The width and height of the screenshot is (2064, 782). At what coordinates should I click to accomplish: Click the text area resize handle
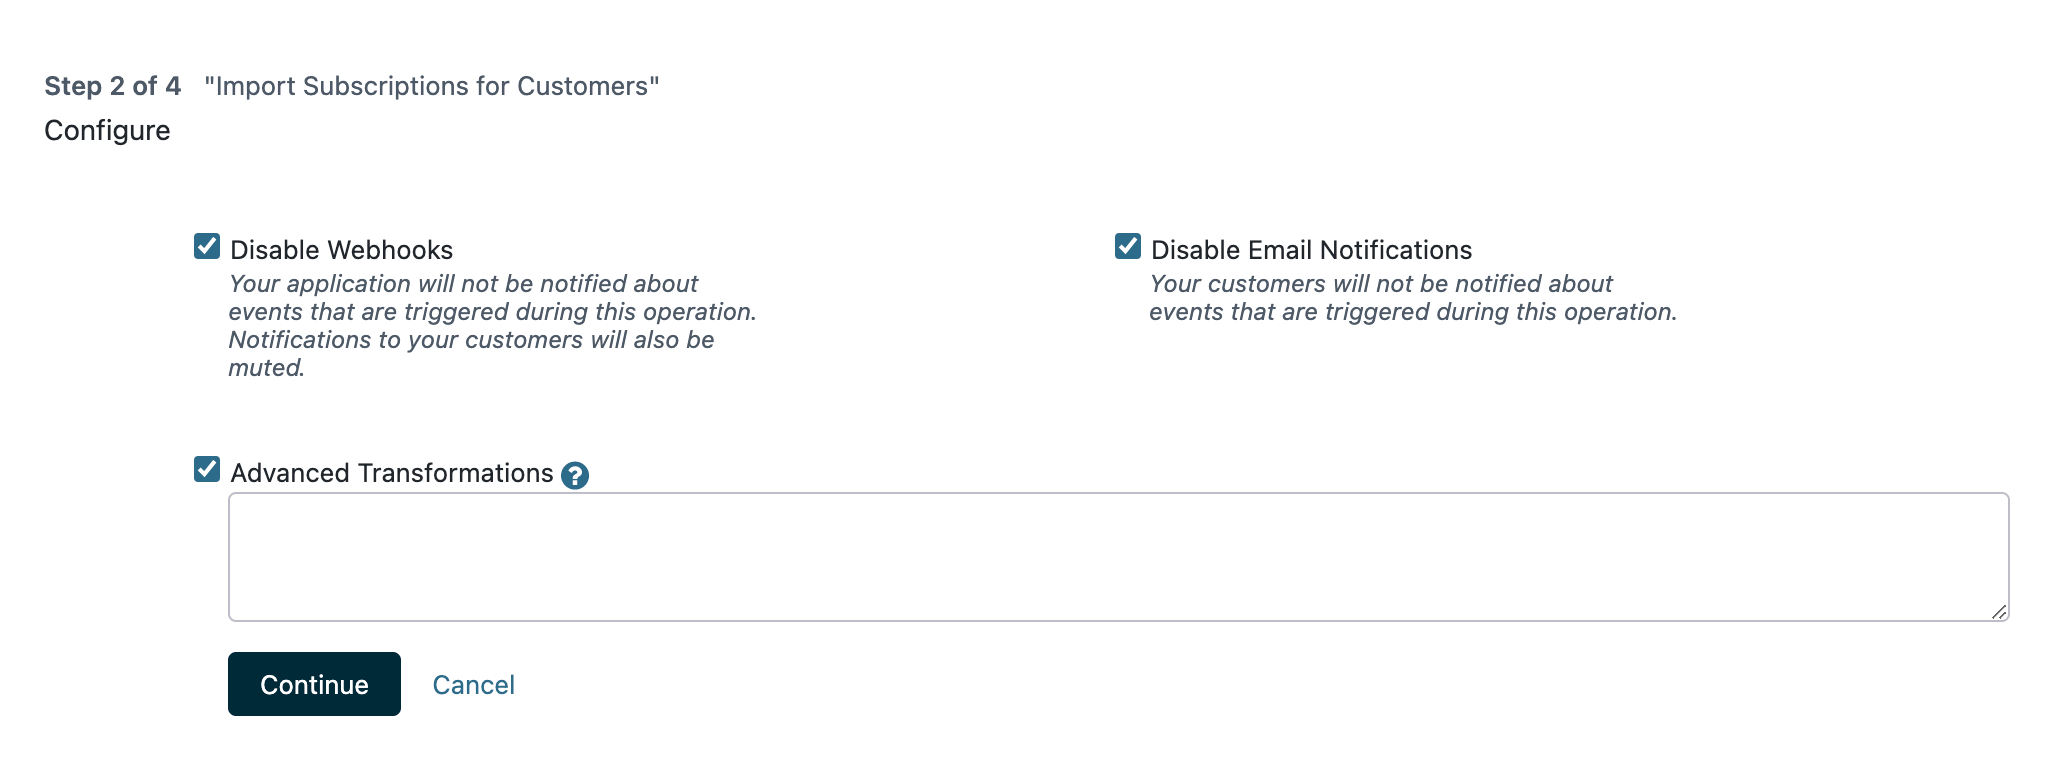[1998, 611]
